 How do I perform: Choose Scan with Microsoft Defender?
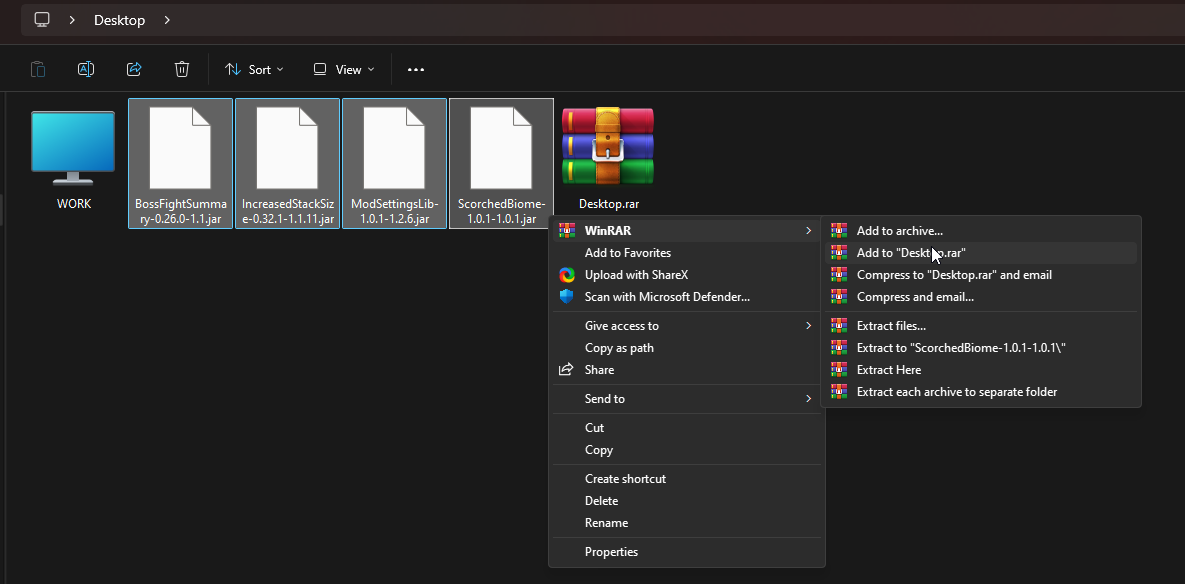point(667,297)
